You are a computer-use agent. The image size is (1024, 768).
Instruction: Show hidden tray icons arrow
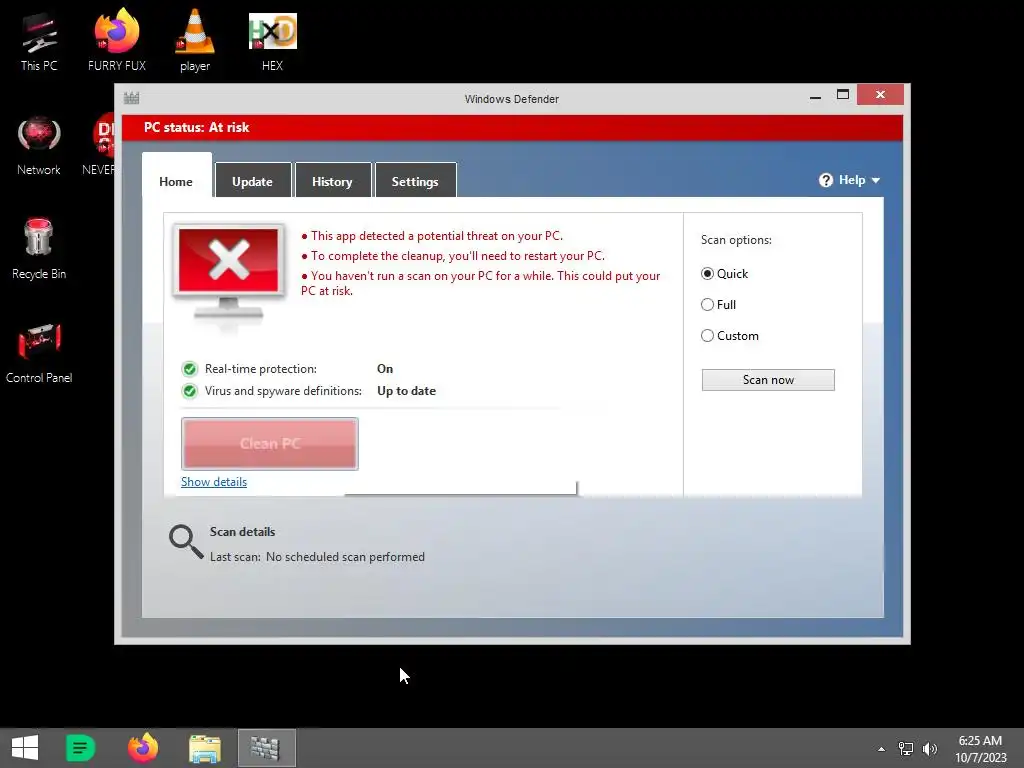point(882,749)
